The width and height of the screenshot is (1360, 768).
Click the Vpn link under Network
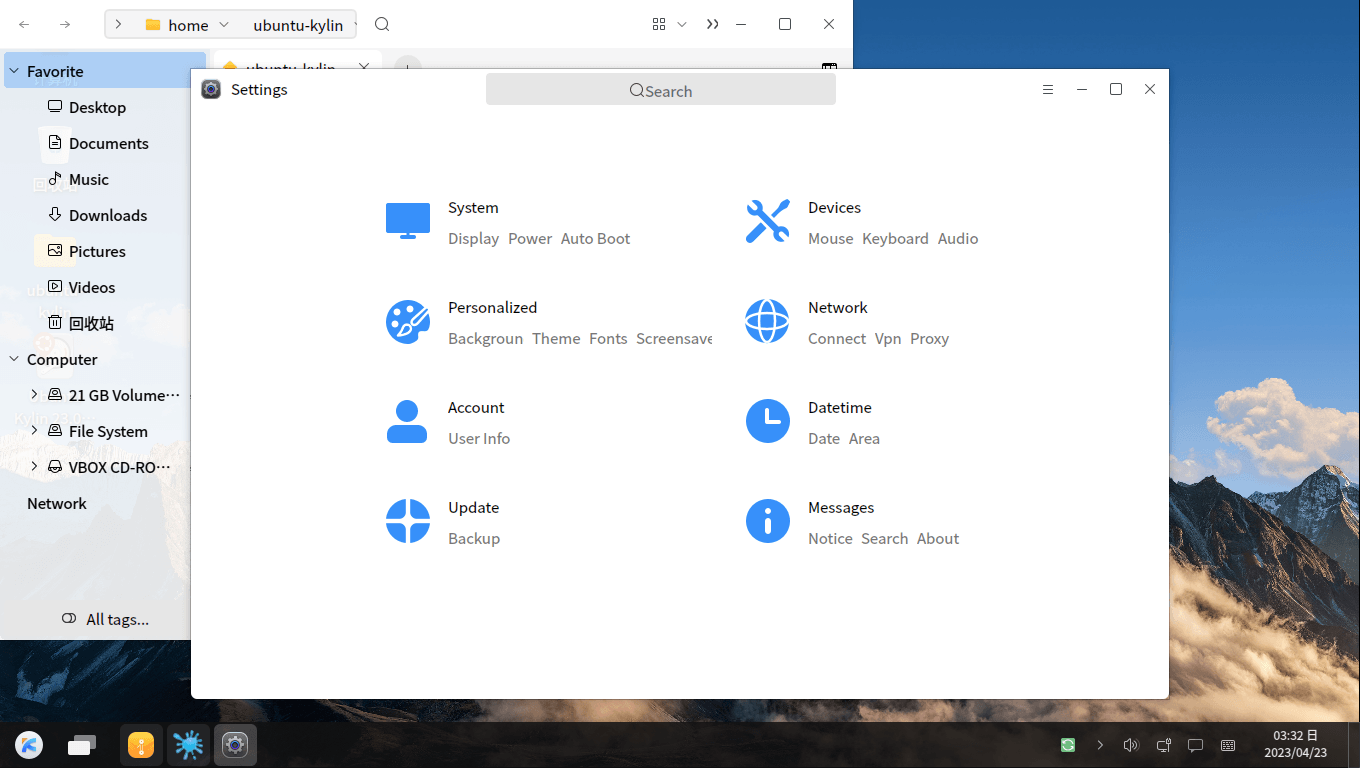pos(888,339)
